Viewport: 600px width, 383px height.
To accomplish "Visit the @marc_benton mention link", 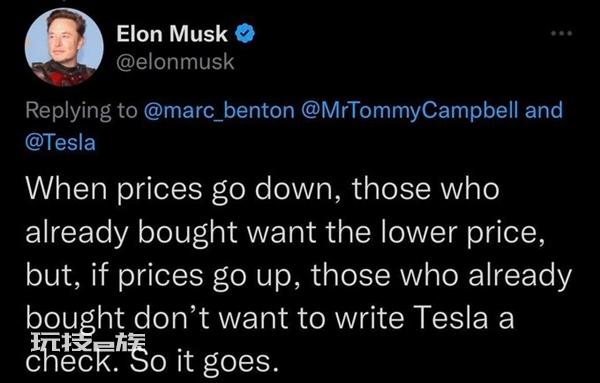I will [219, 110].
